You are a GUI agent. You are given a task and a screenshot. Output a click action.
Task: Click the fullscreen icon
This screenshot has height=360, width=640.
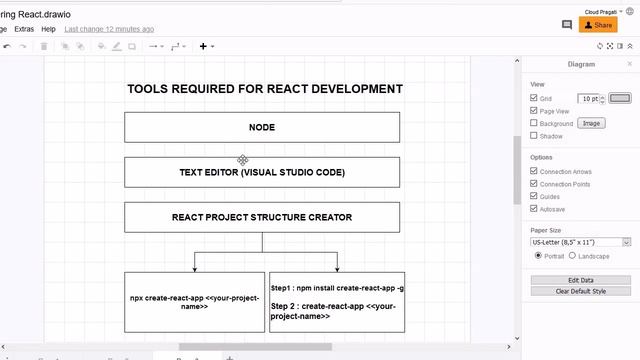pyautogui.click(x=610, y=46)
